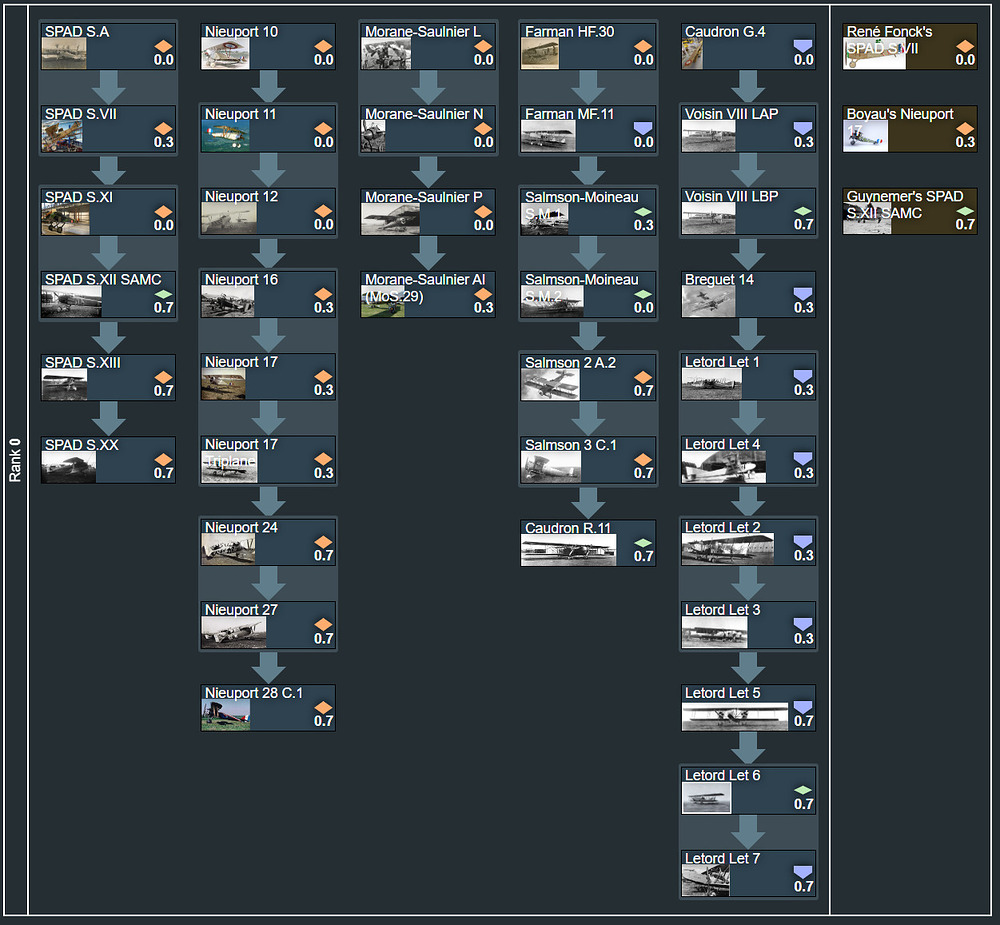
Task: Select the Nieuport 12 card
Action: 268,211
